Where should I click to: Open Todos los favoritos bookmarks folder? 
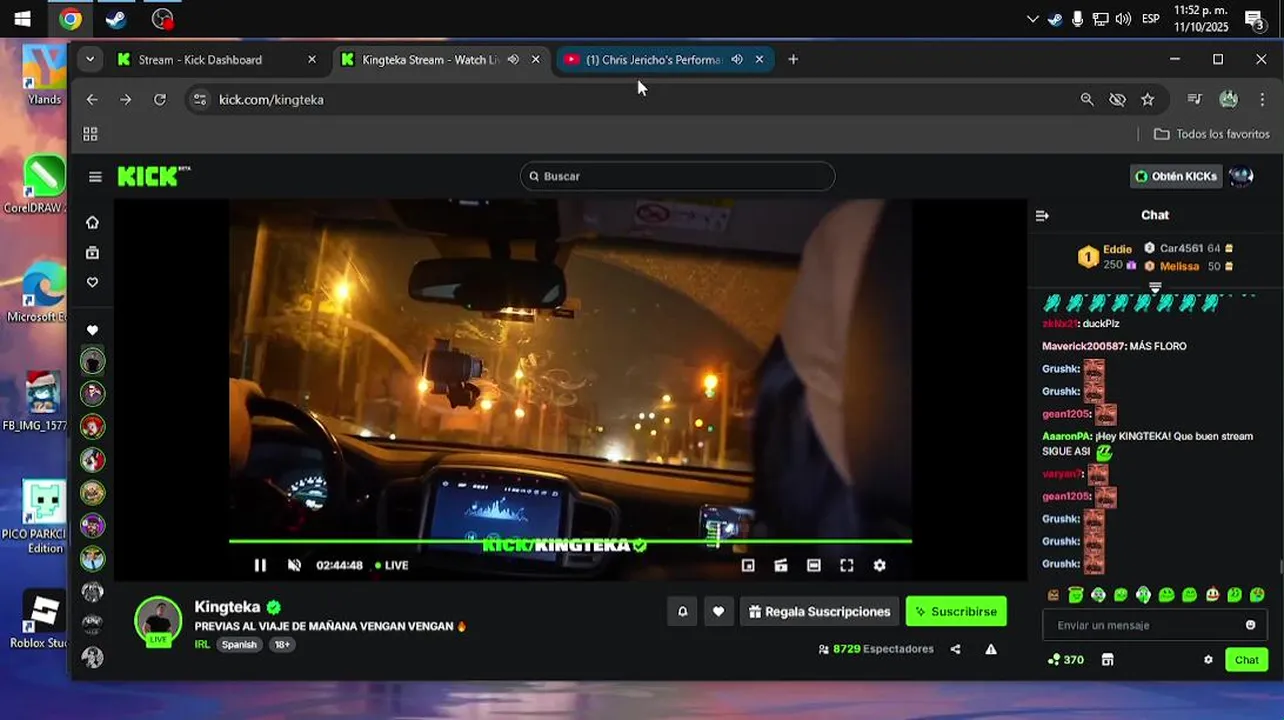coord(1212,134)
